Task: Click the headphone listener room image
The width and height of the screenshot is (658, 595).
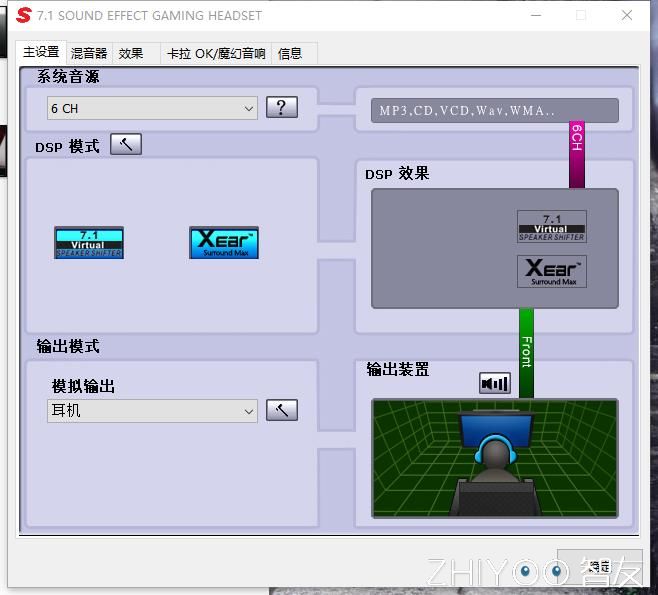Action: click(x=495, y=458)
